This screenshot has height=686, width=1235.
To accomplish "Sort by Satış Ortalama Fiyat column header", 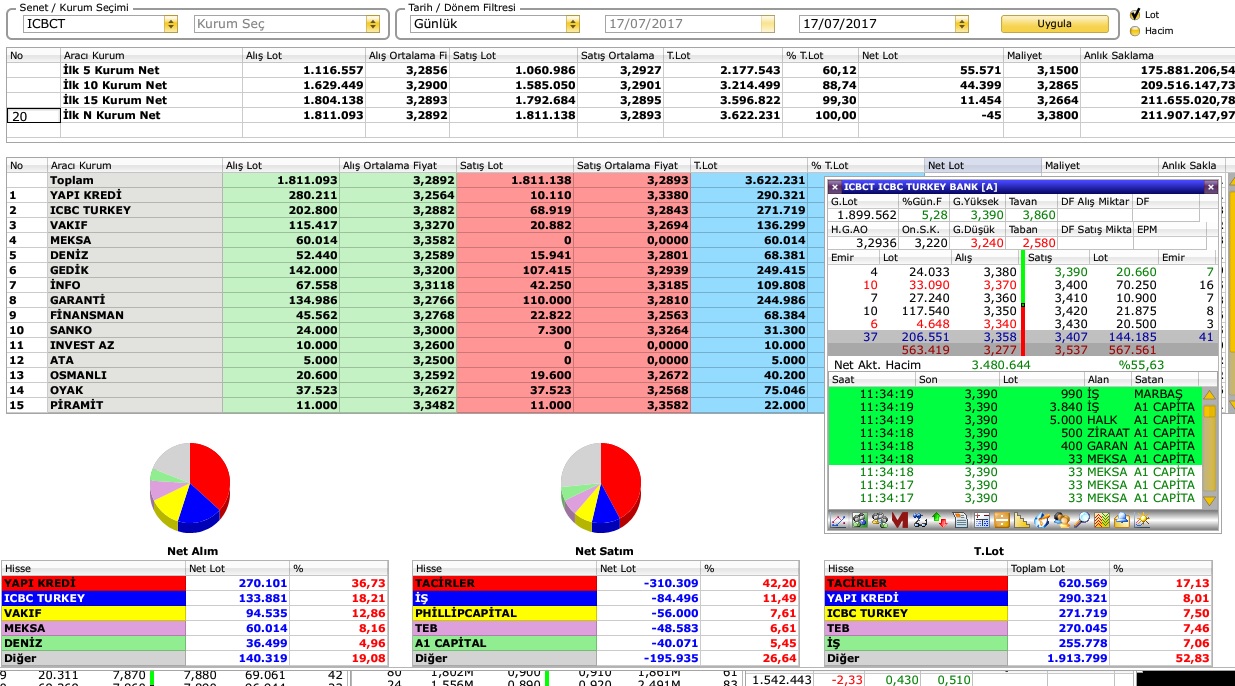I will pyautogui.click(x=633, y=165).
